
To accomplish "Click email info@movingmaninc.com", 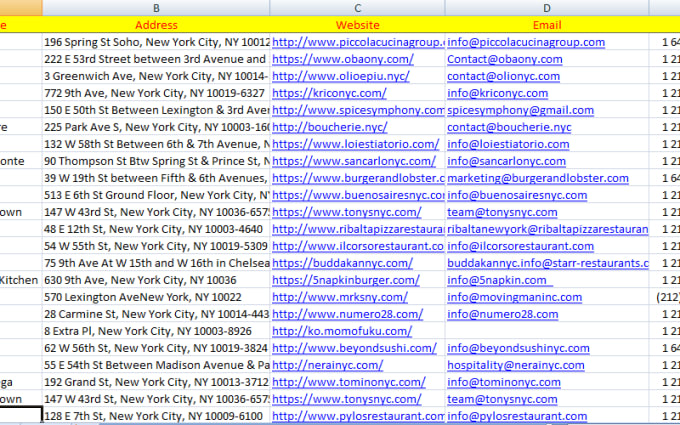I will coord(514,297).
